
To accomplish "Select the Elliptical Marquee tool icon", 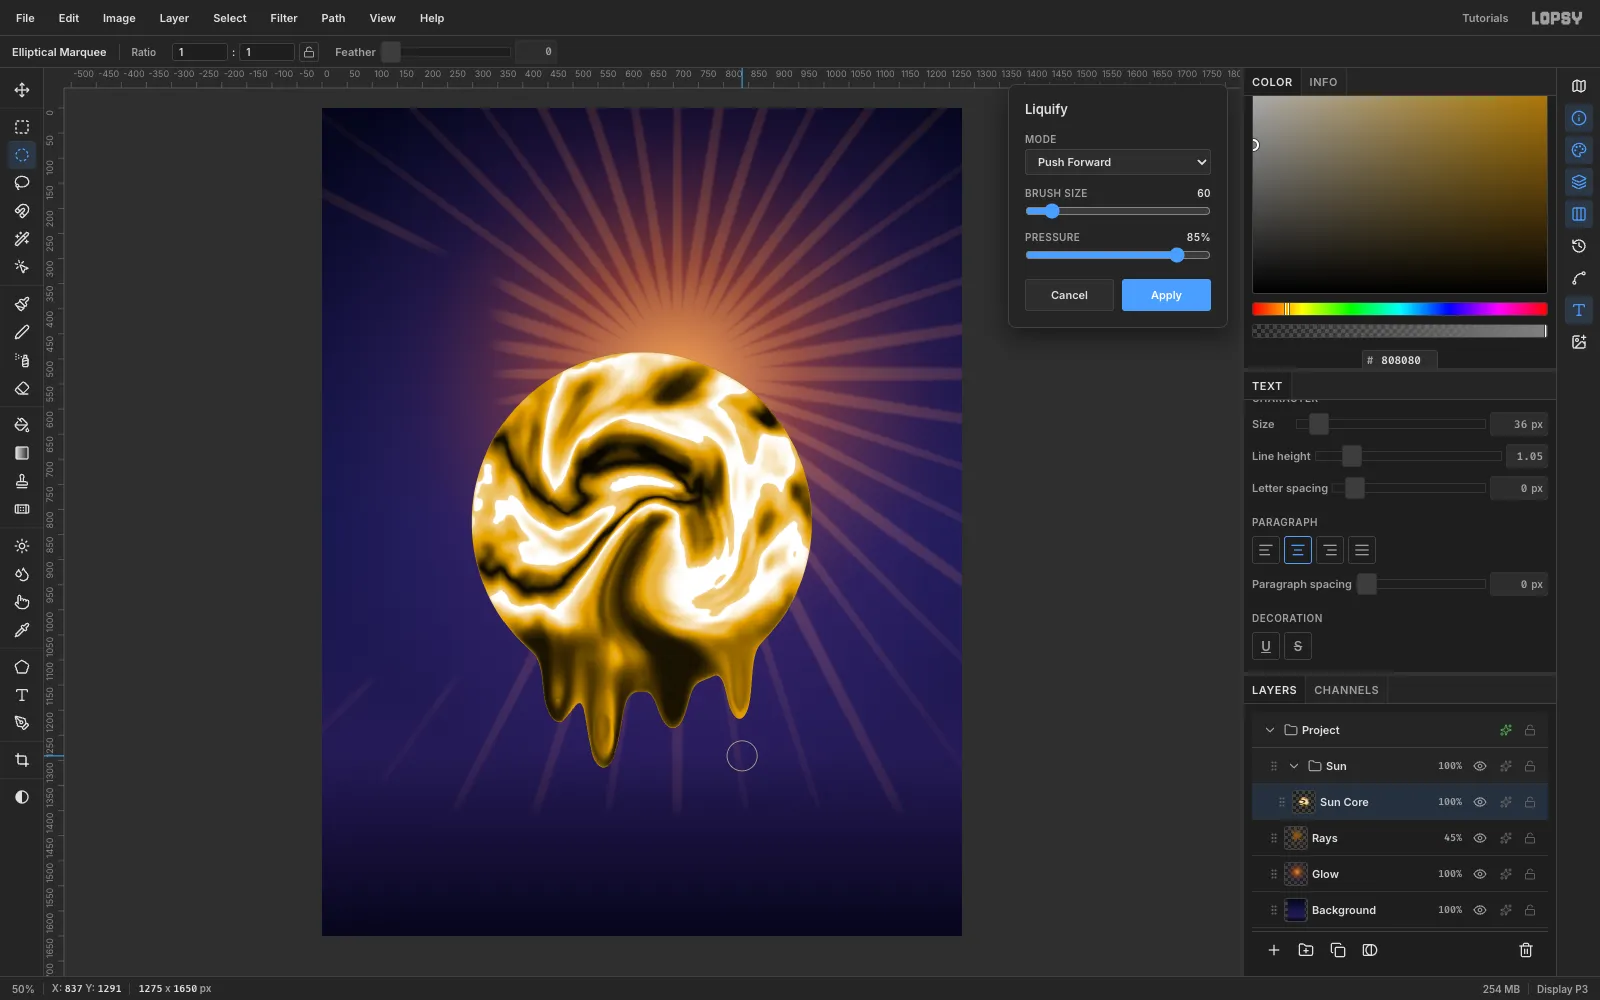I will click(22, 155).
